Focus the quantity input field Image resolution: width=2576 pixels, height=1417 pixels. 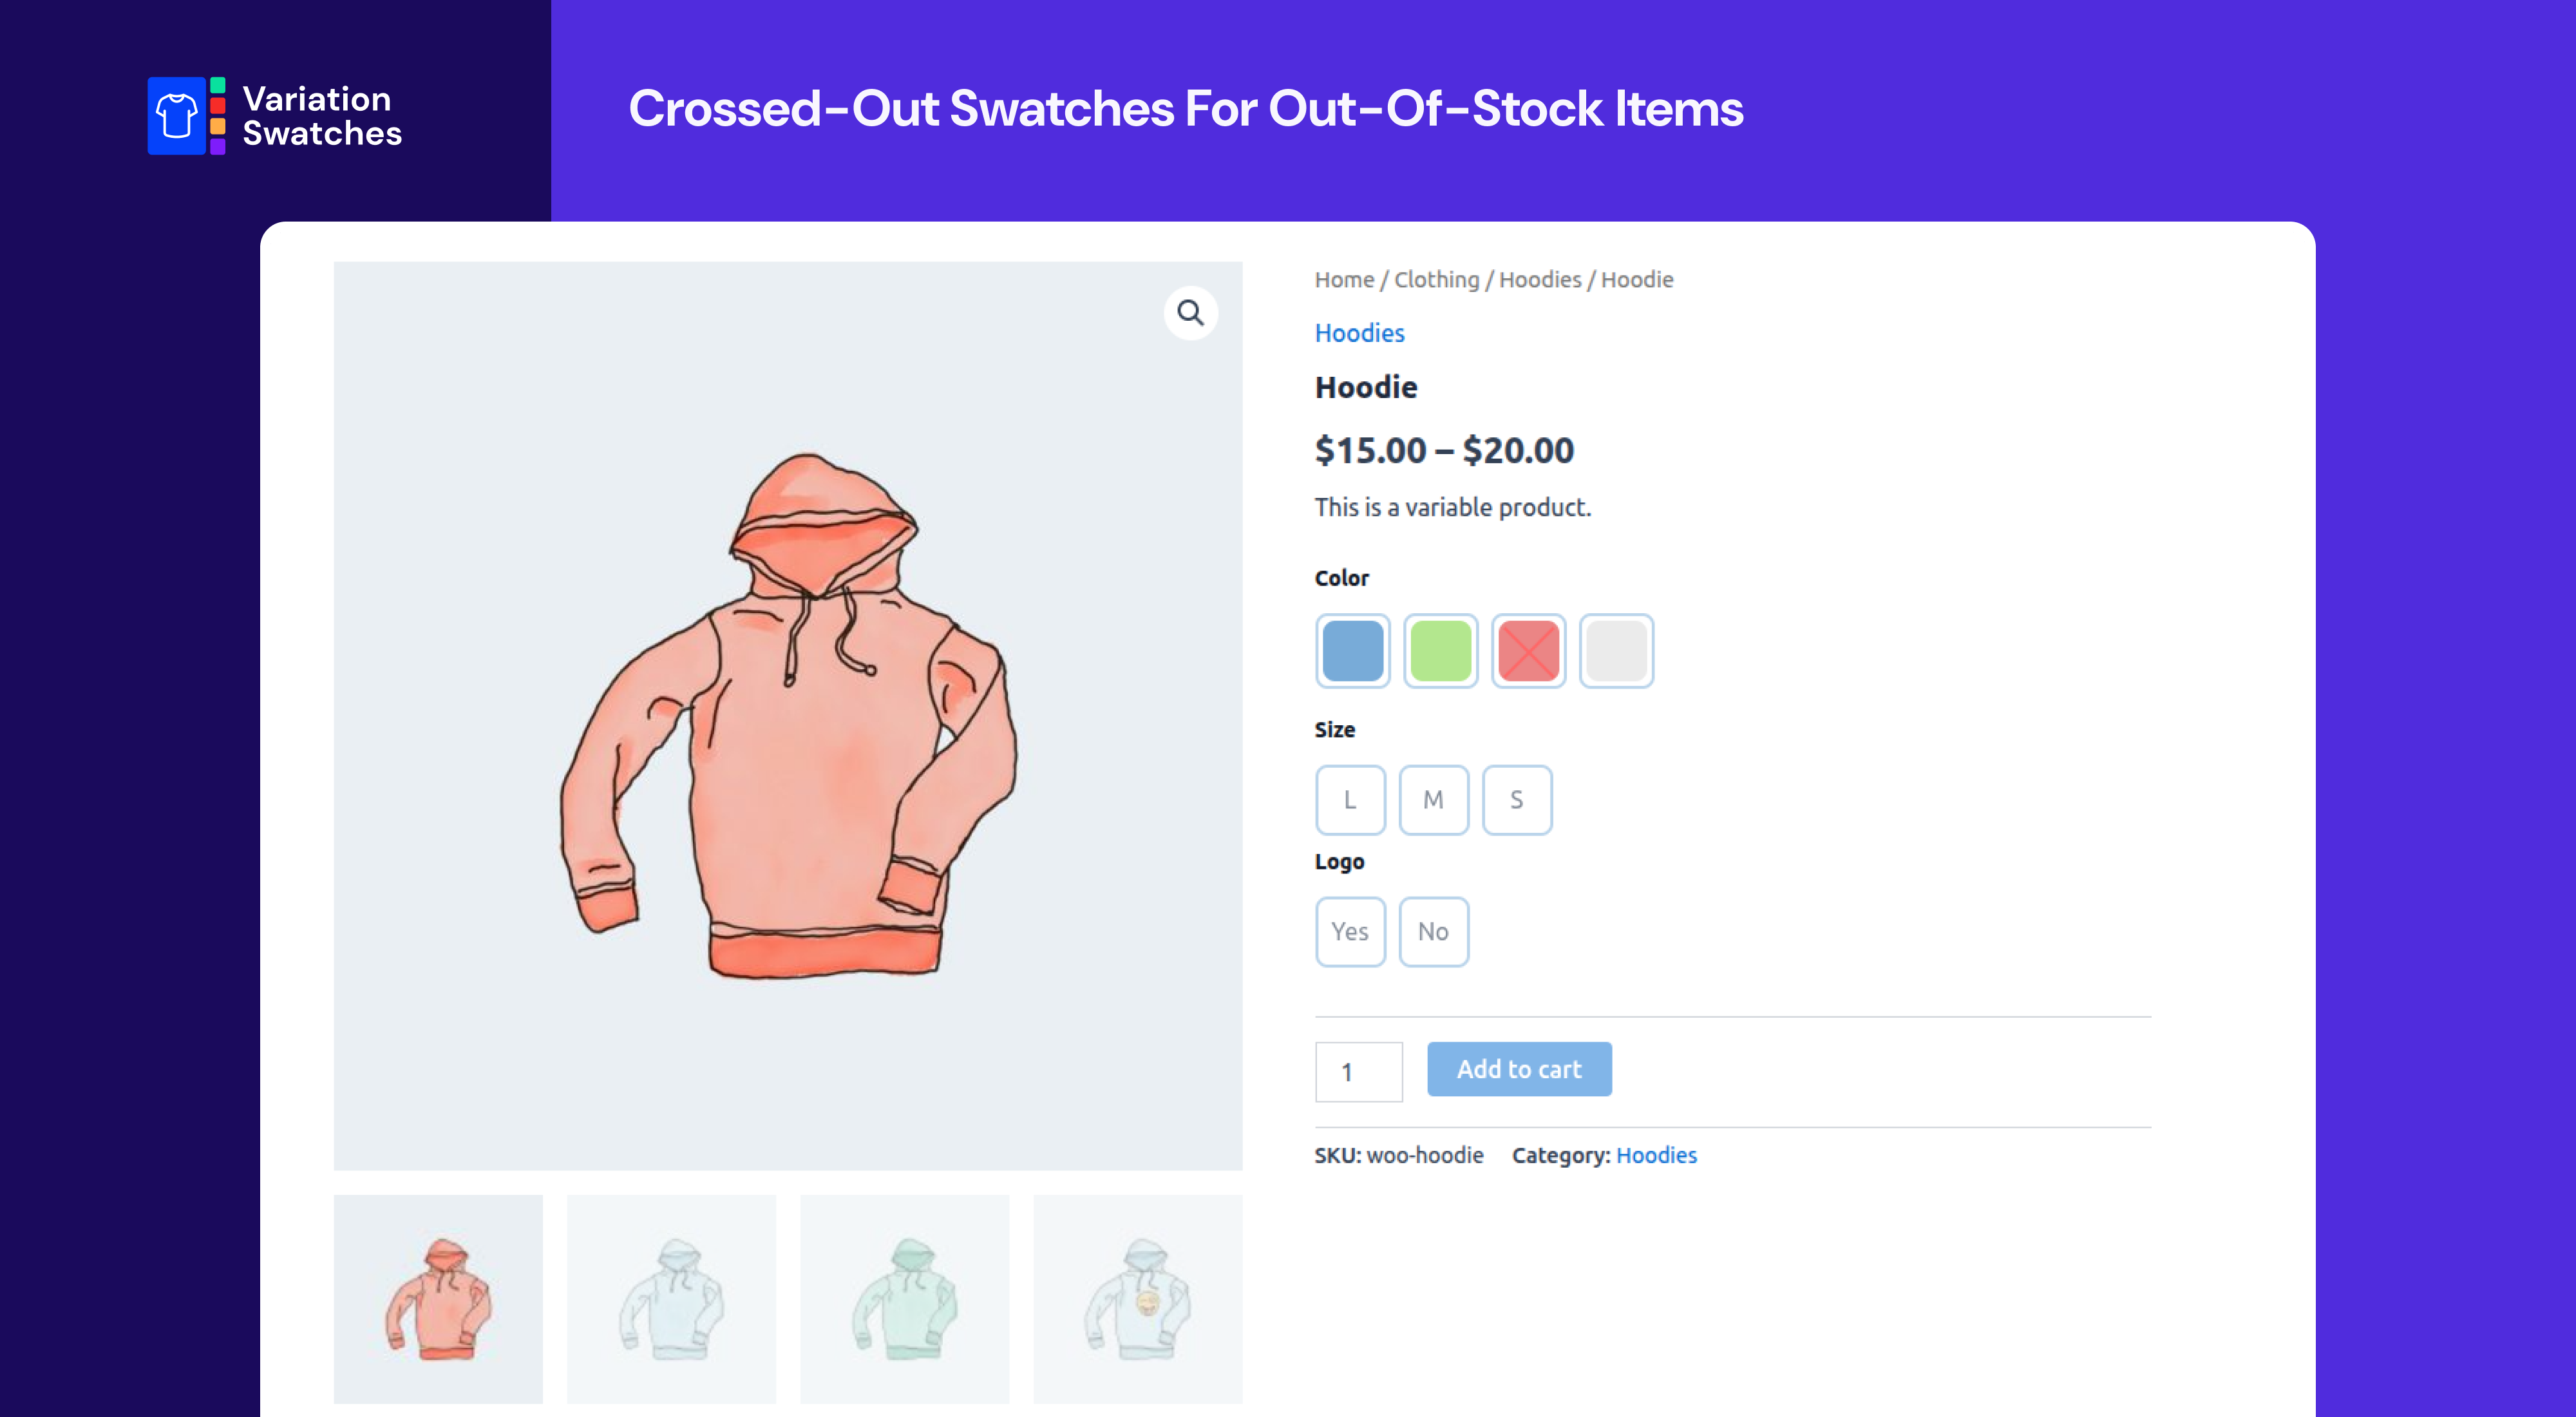[x=1358, y=1072]
